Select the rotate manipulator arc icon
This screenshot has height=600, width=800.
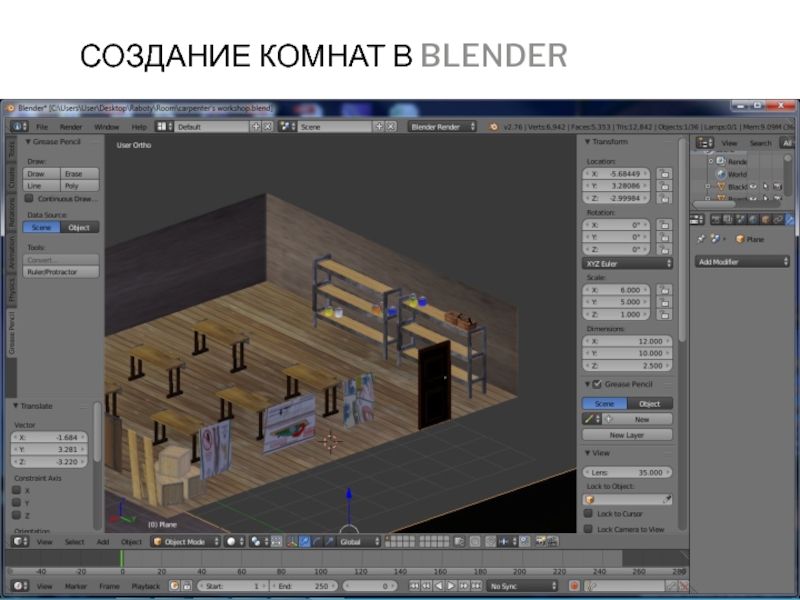(317, 541)
